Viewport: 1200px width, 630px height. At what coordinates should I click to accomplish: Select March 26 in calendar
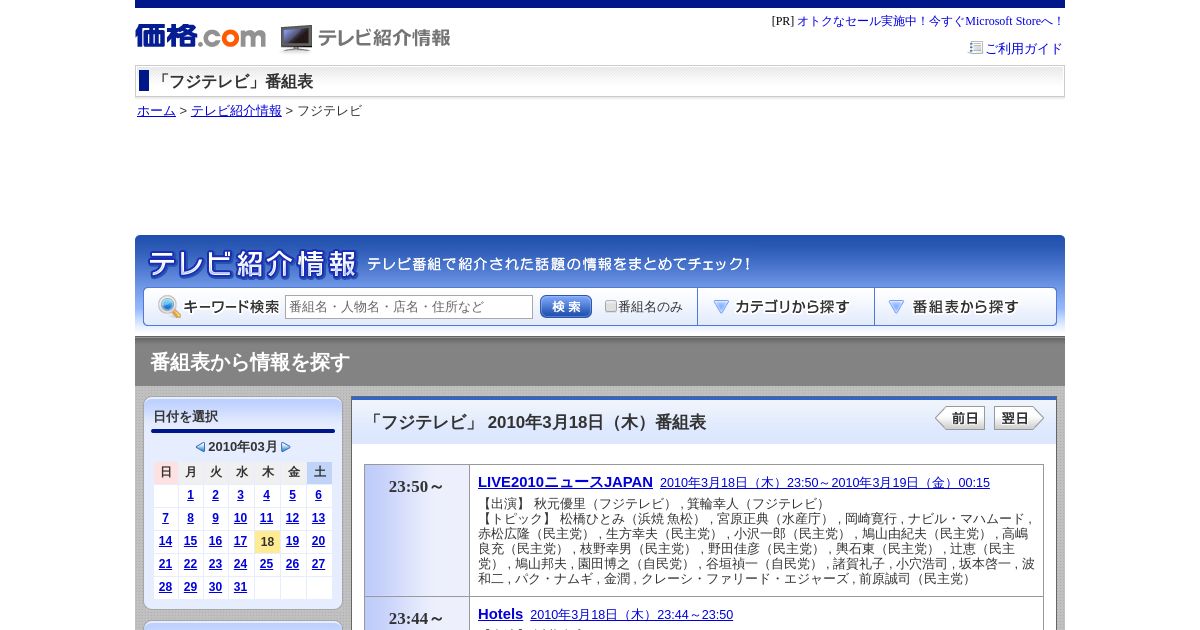[292, 564]
